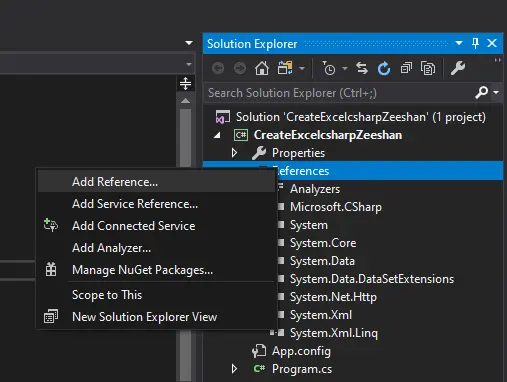Viewport: 507px width, 382px height.
Task: Click the Pending Changes Filter clock icon
Action: pos(328,68)
